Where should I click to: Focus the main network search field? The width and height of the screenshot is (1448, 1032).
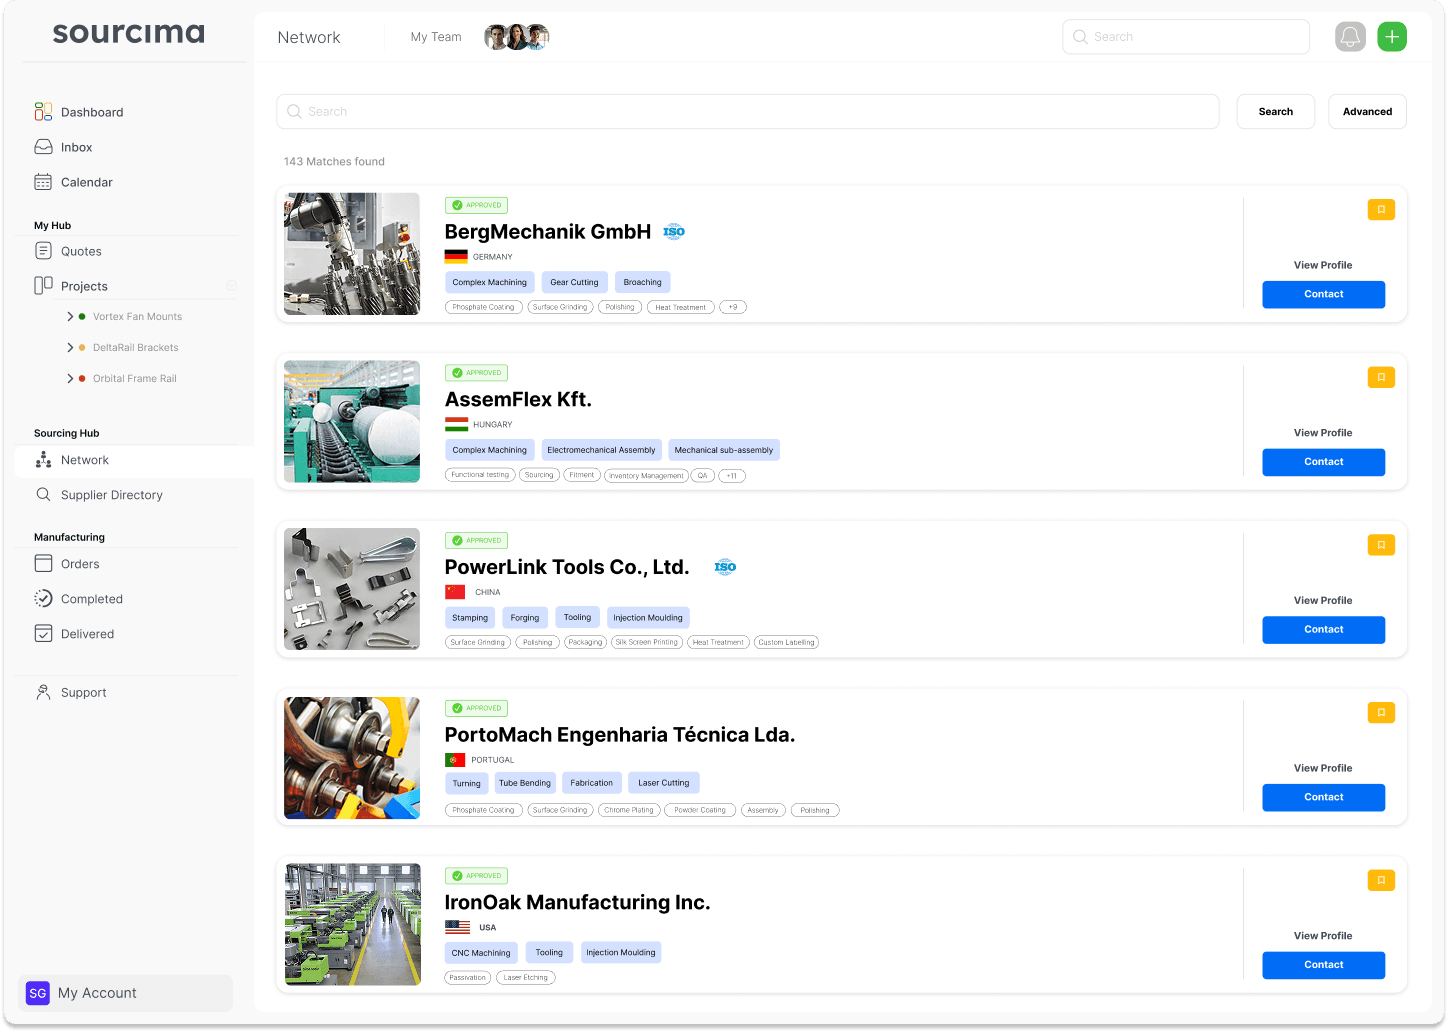coord(748,112)
